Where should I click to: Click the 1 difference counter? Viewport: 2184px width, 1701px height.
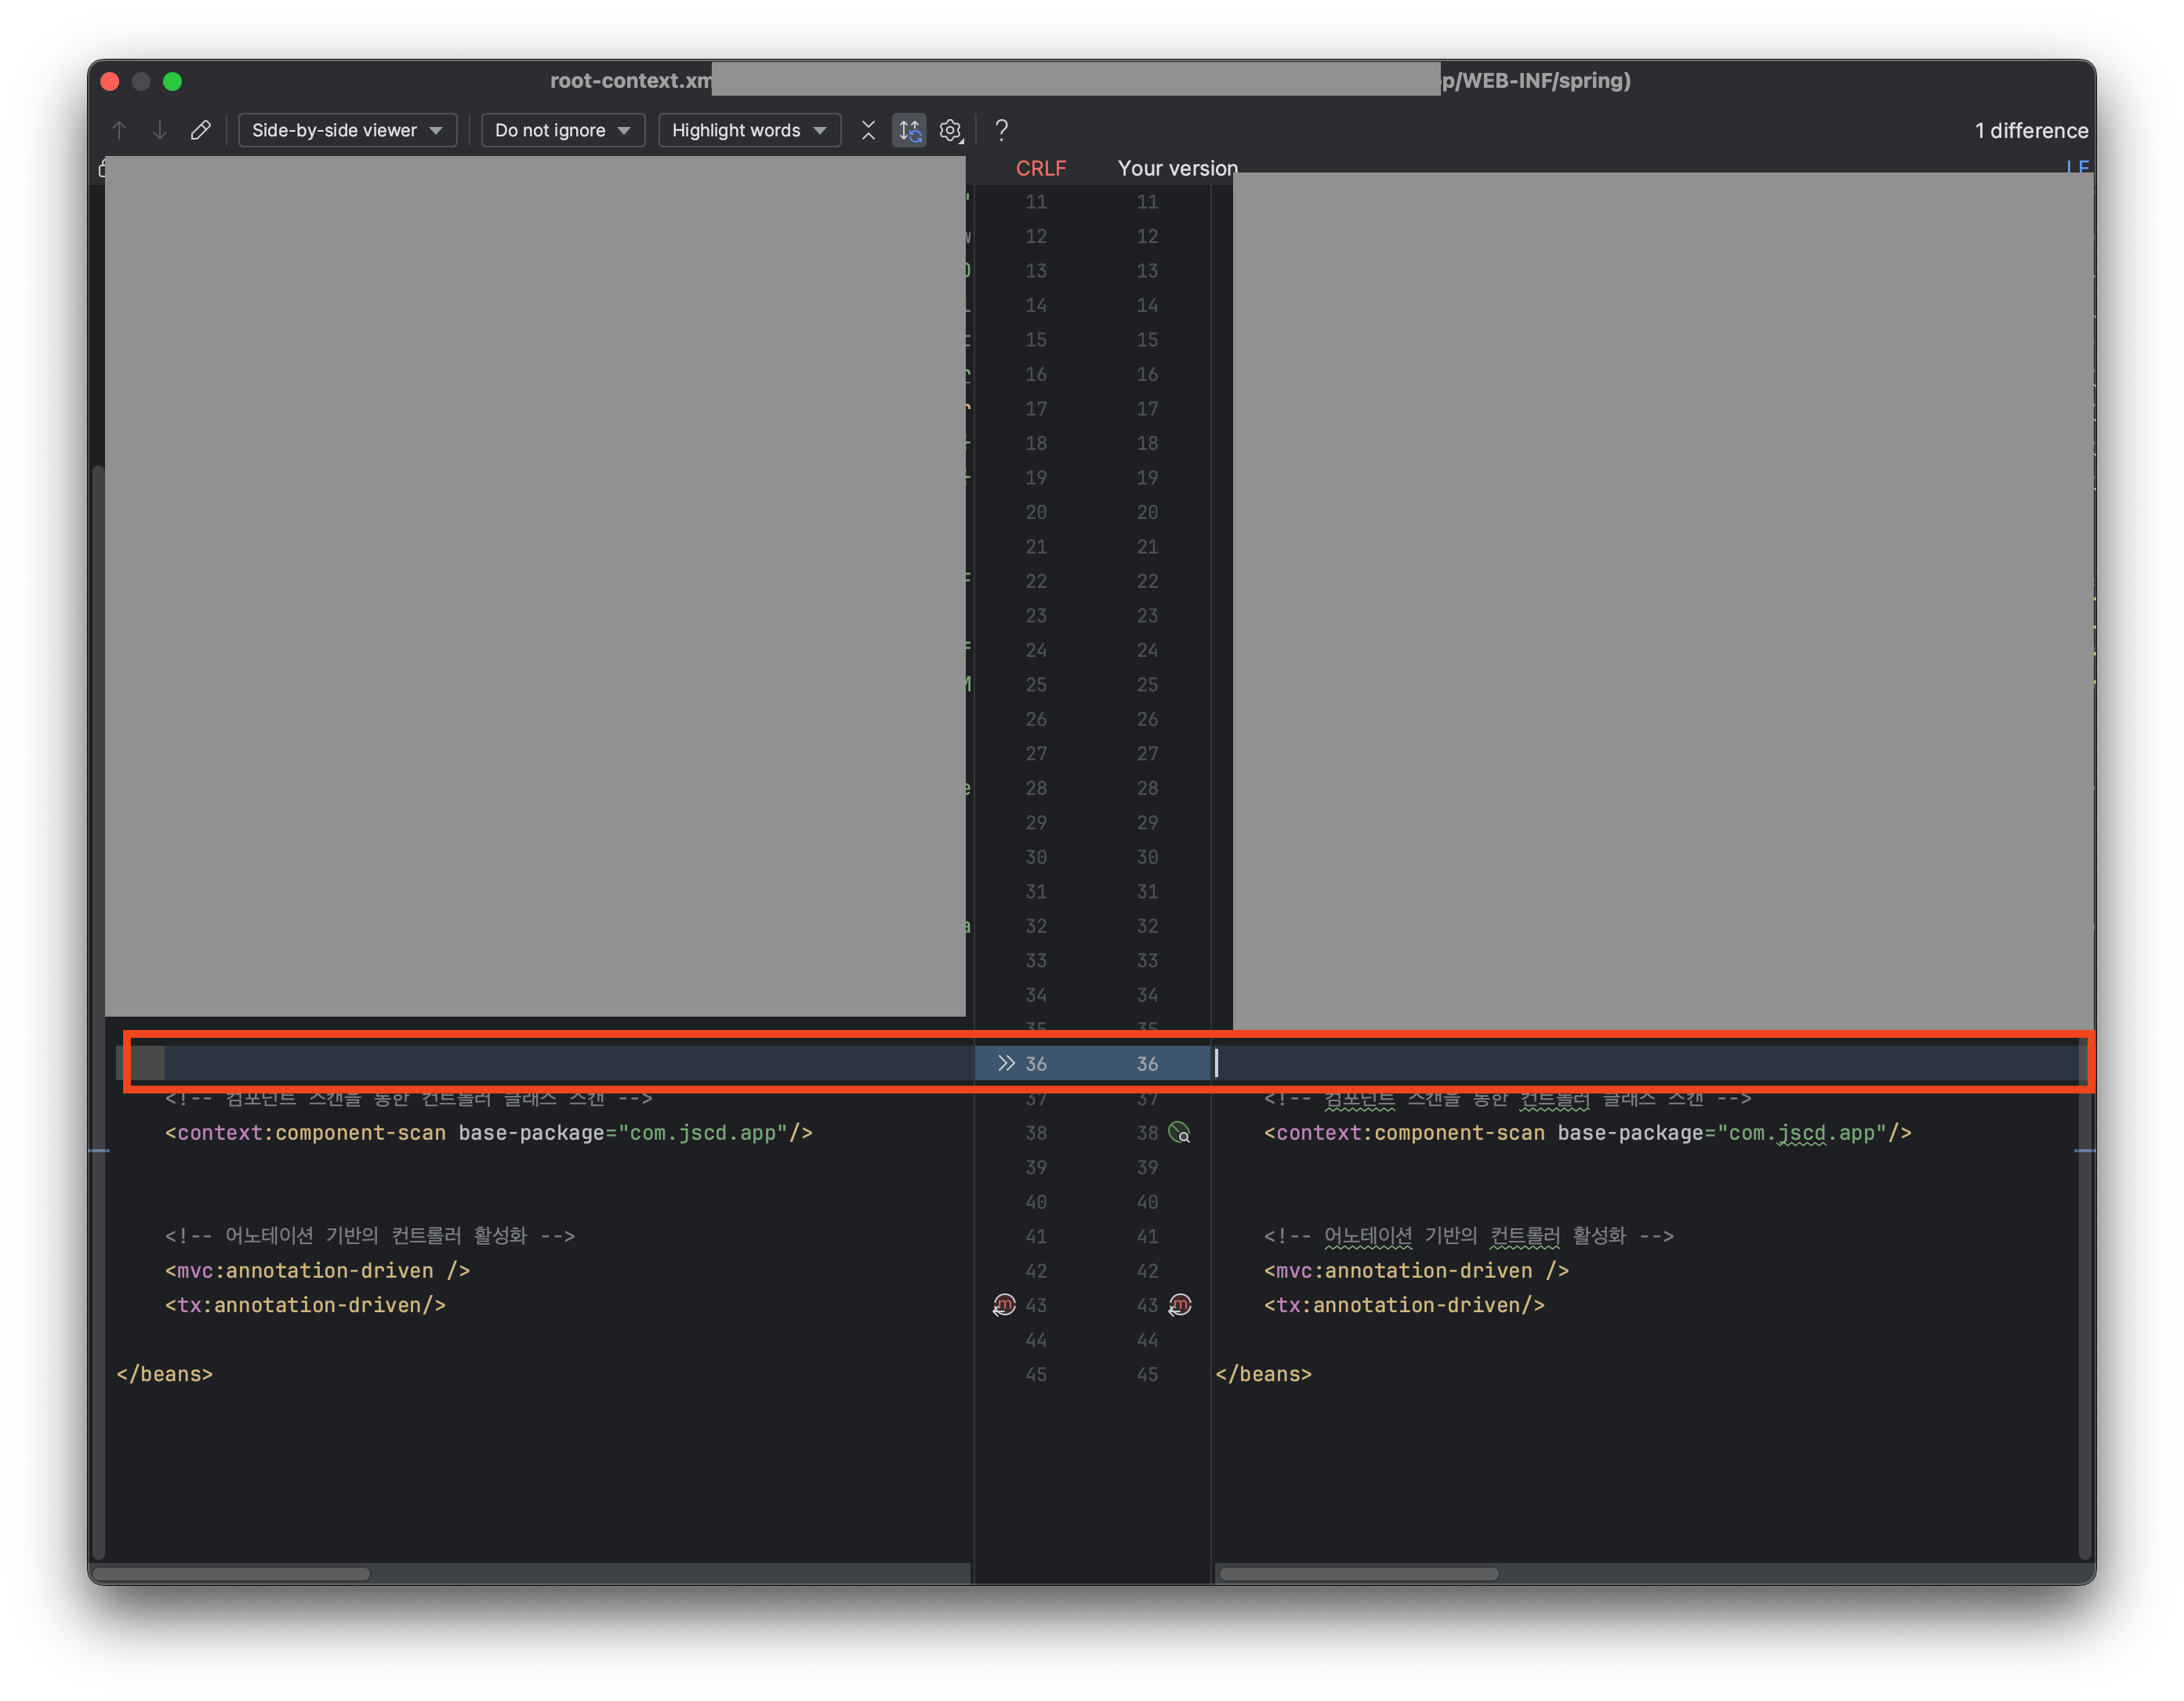[2031, 130]
